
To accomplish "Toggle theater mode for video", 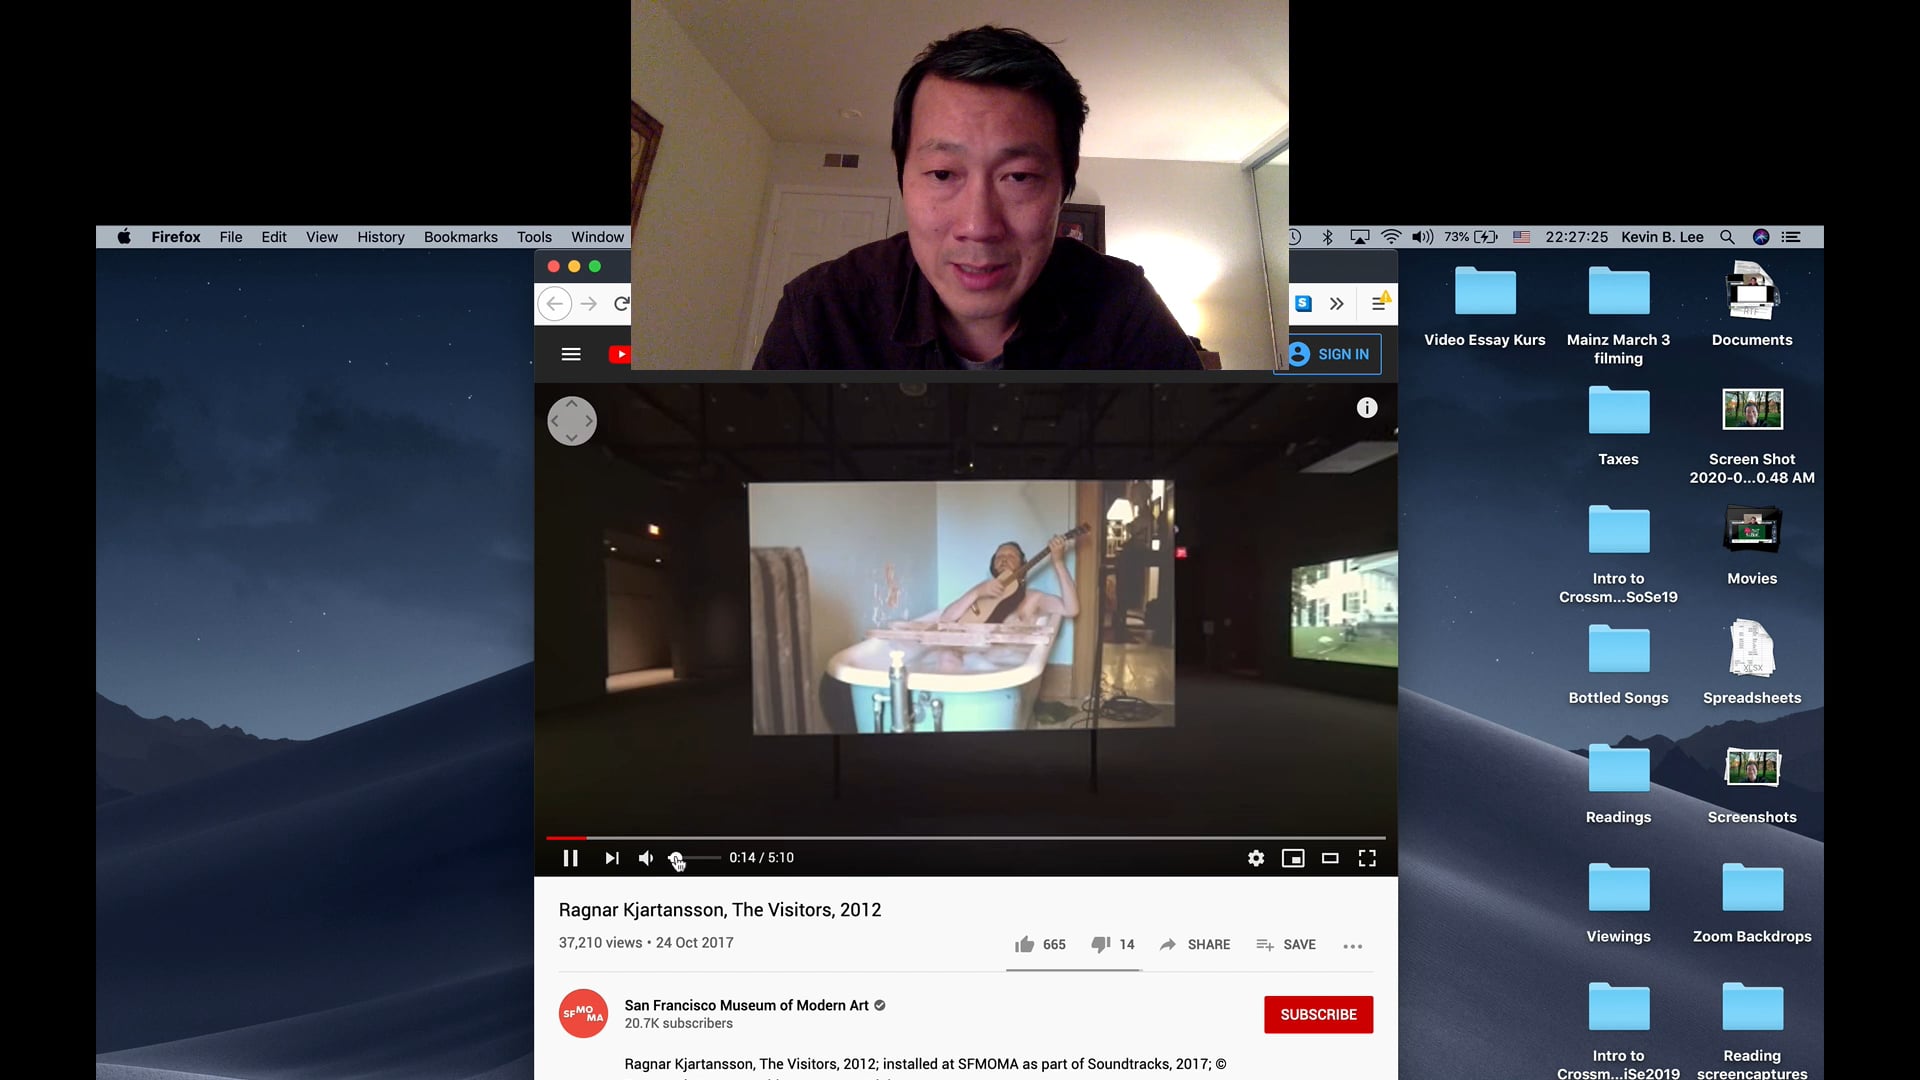I will 1329,857.
